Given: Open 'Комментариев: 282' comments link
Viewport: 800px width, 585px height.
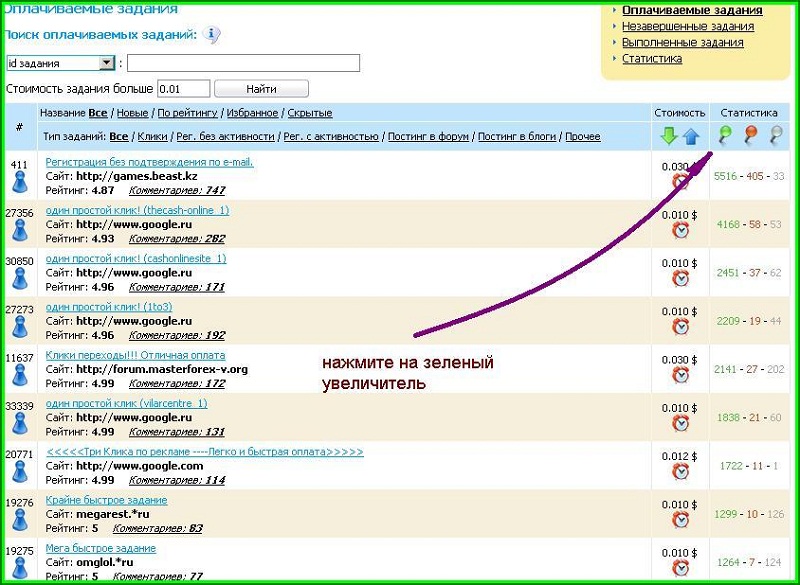Looking at the screenshot, I should pyautogui.click(x=177, y=239).
